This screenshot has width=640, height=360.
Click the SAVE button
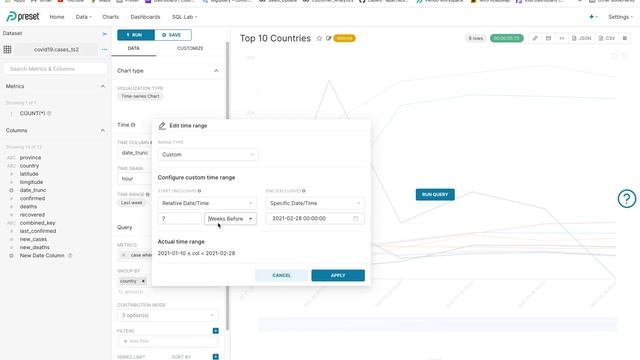point(173,35)
